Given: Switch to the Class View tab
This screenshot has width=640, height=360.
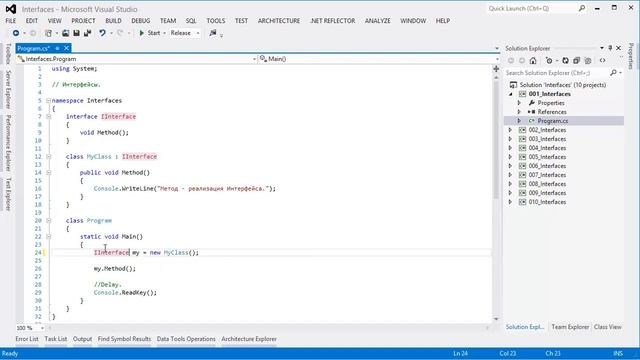Looking at the screenshot, I should [608, 327].
